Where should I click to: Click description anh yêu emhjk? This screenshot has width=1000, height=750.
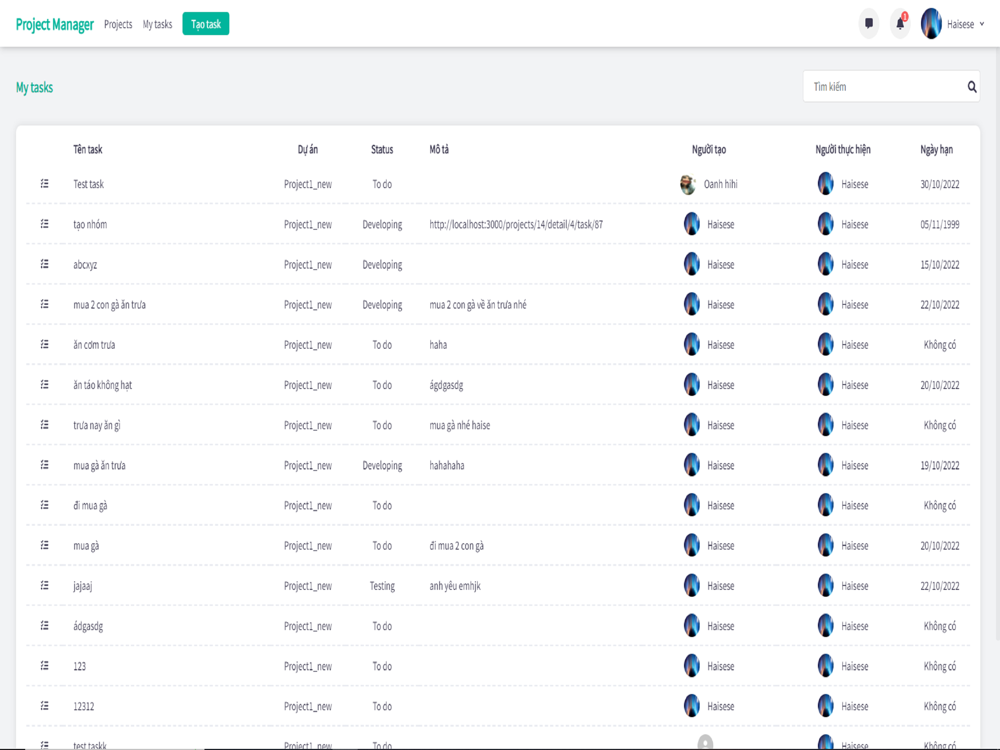455,586
